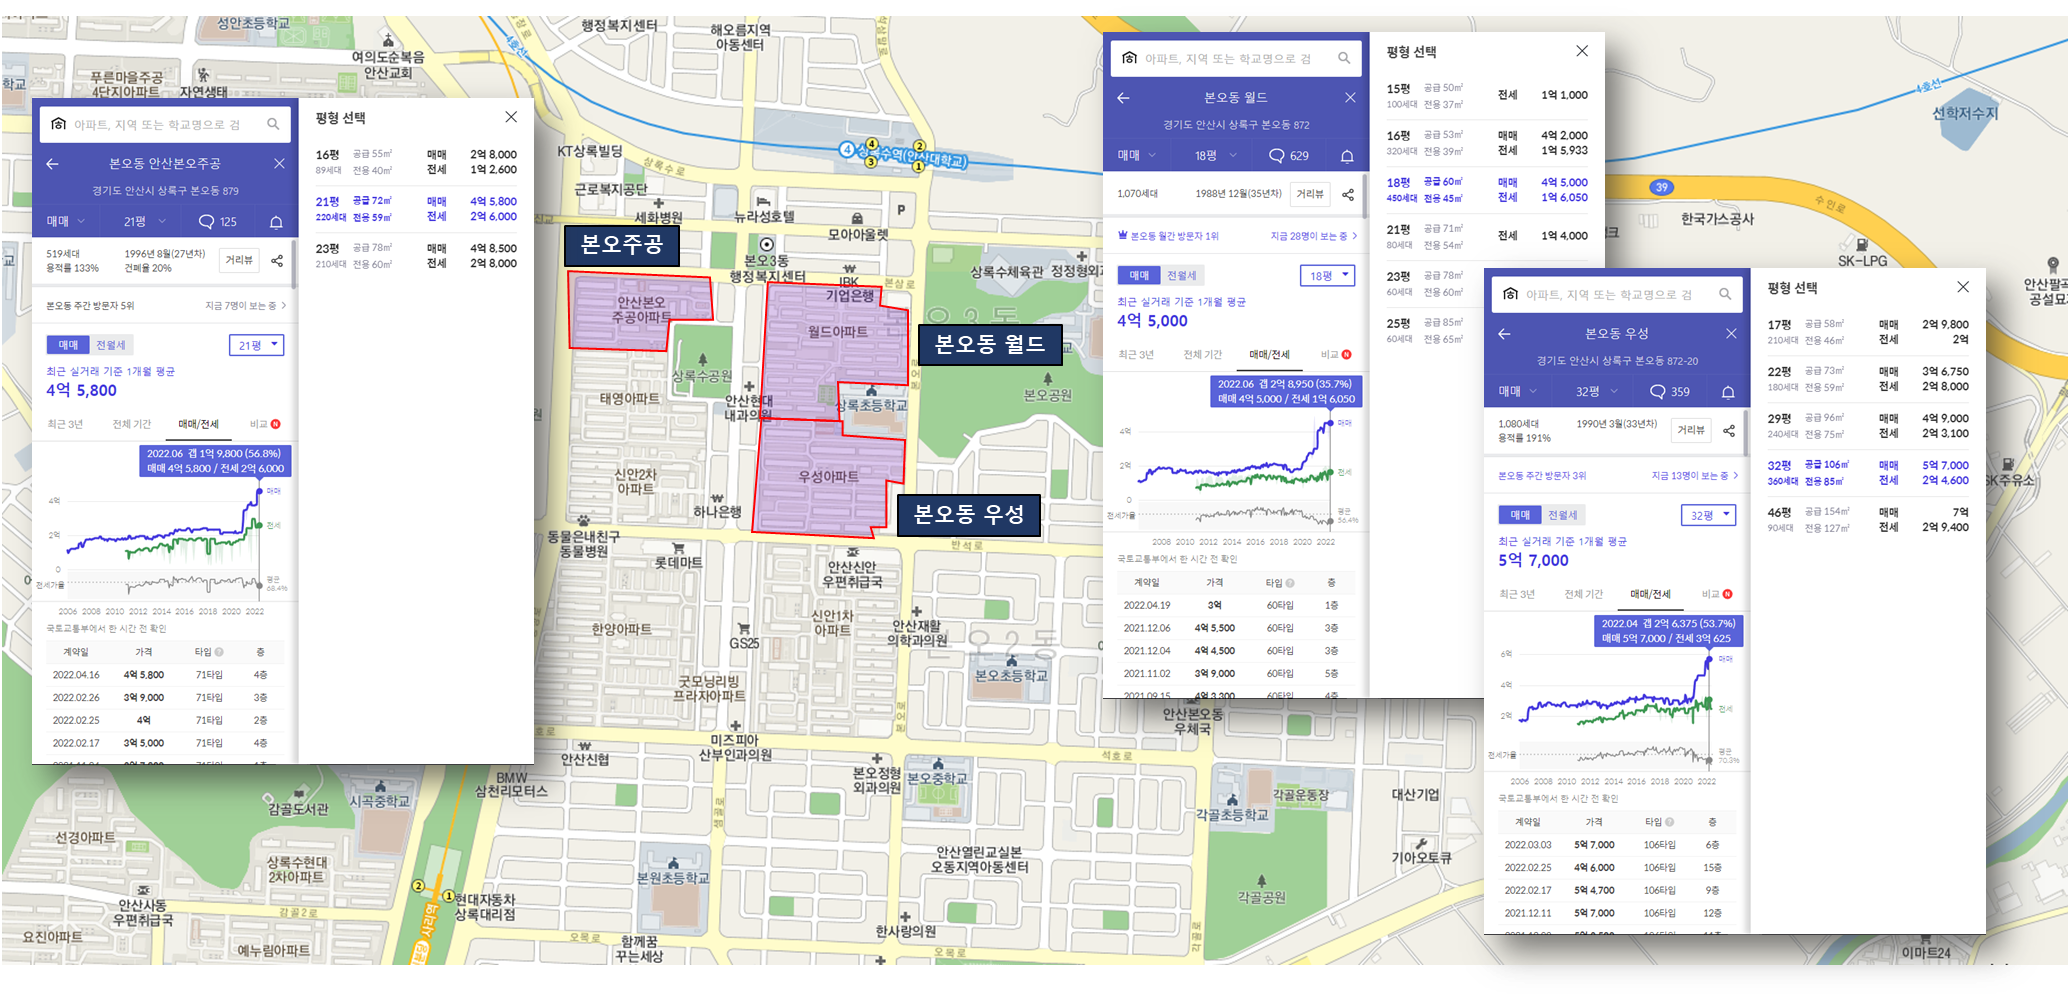Click the scrollbar of 본오동 월드 panel
The height and width of the screenshot is (1000, 2068).
tap(1365, 196)
